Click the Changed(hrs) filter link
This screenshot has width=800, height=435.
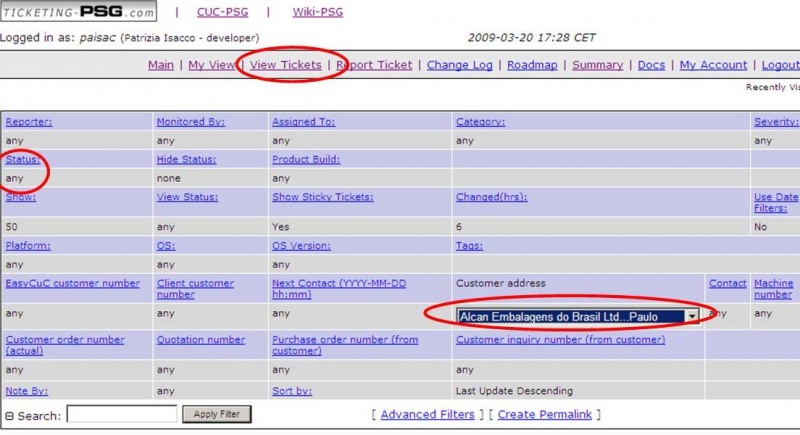pyautogui.click(x=492, y=197)
